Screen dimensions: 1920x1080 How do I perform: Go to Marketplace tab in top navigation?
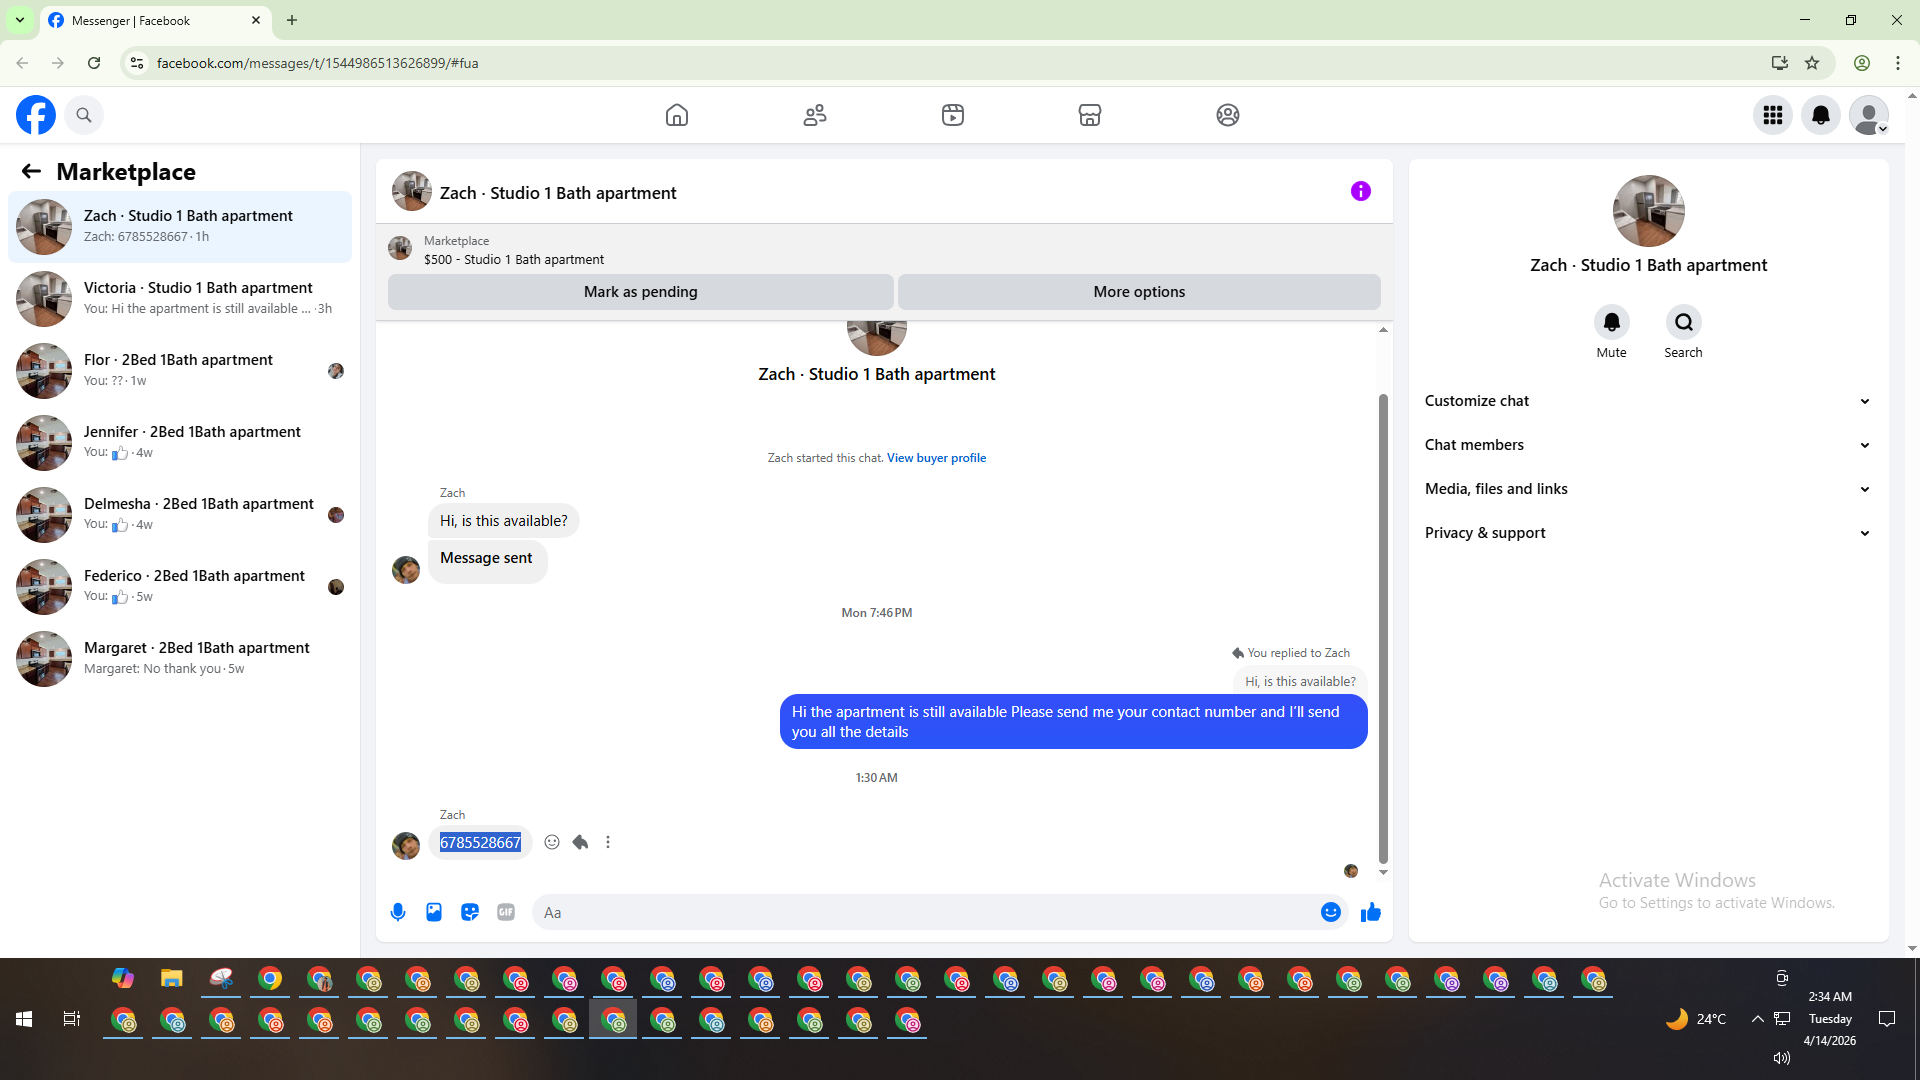(x=1089, y=115)
